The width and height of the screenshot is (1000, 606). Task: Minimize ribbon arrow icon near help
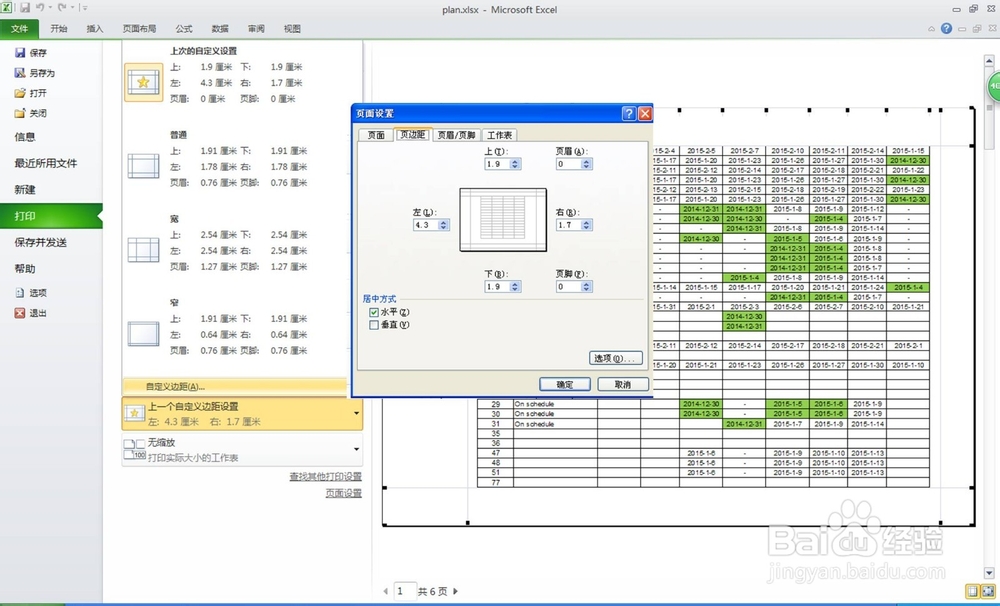coord(931,29)
